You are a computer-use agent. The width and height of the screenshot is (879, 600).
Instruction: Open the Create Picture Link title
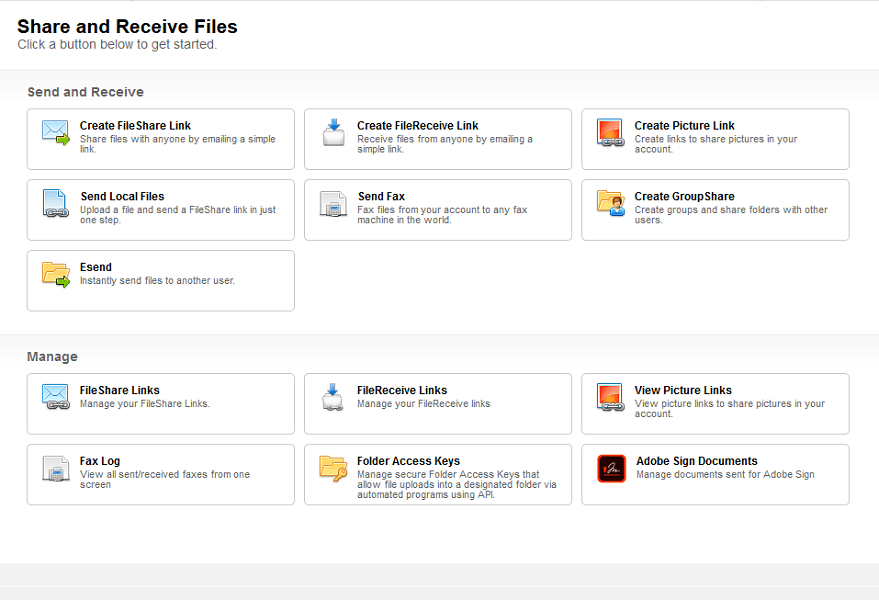pos(684,126)
